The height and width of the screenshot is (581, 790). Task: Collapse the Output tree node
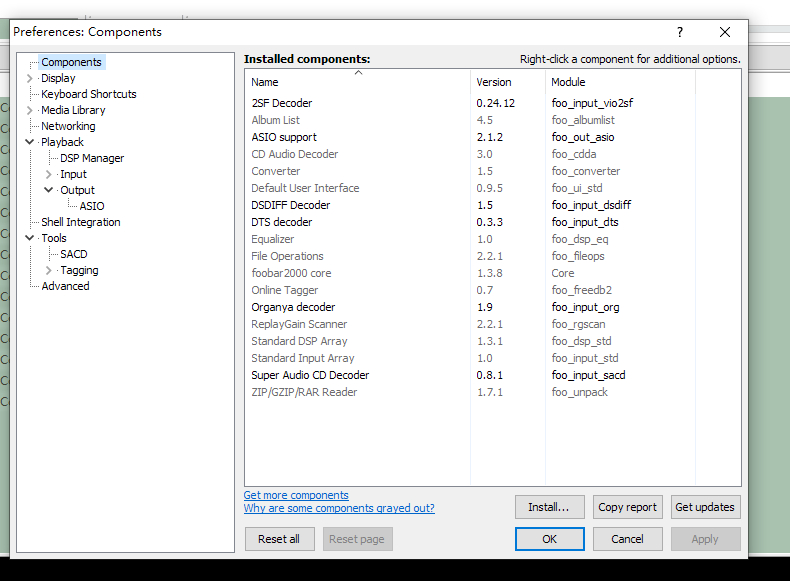48,190
